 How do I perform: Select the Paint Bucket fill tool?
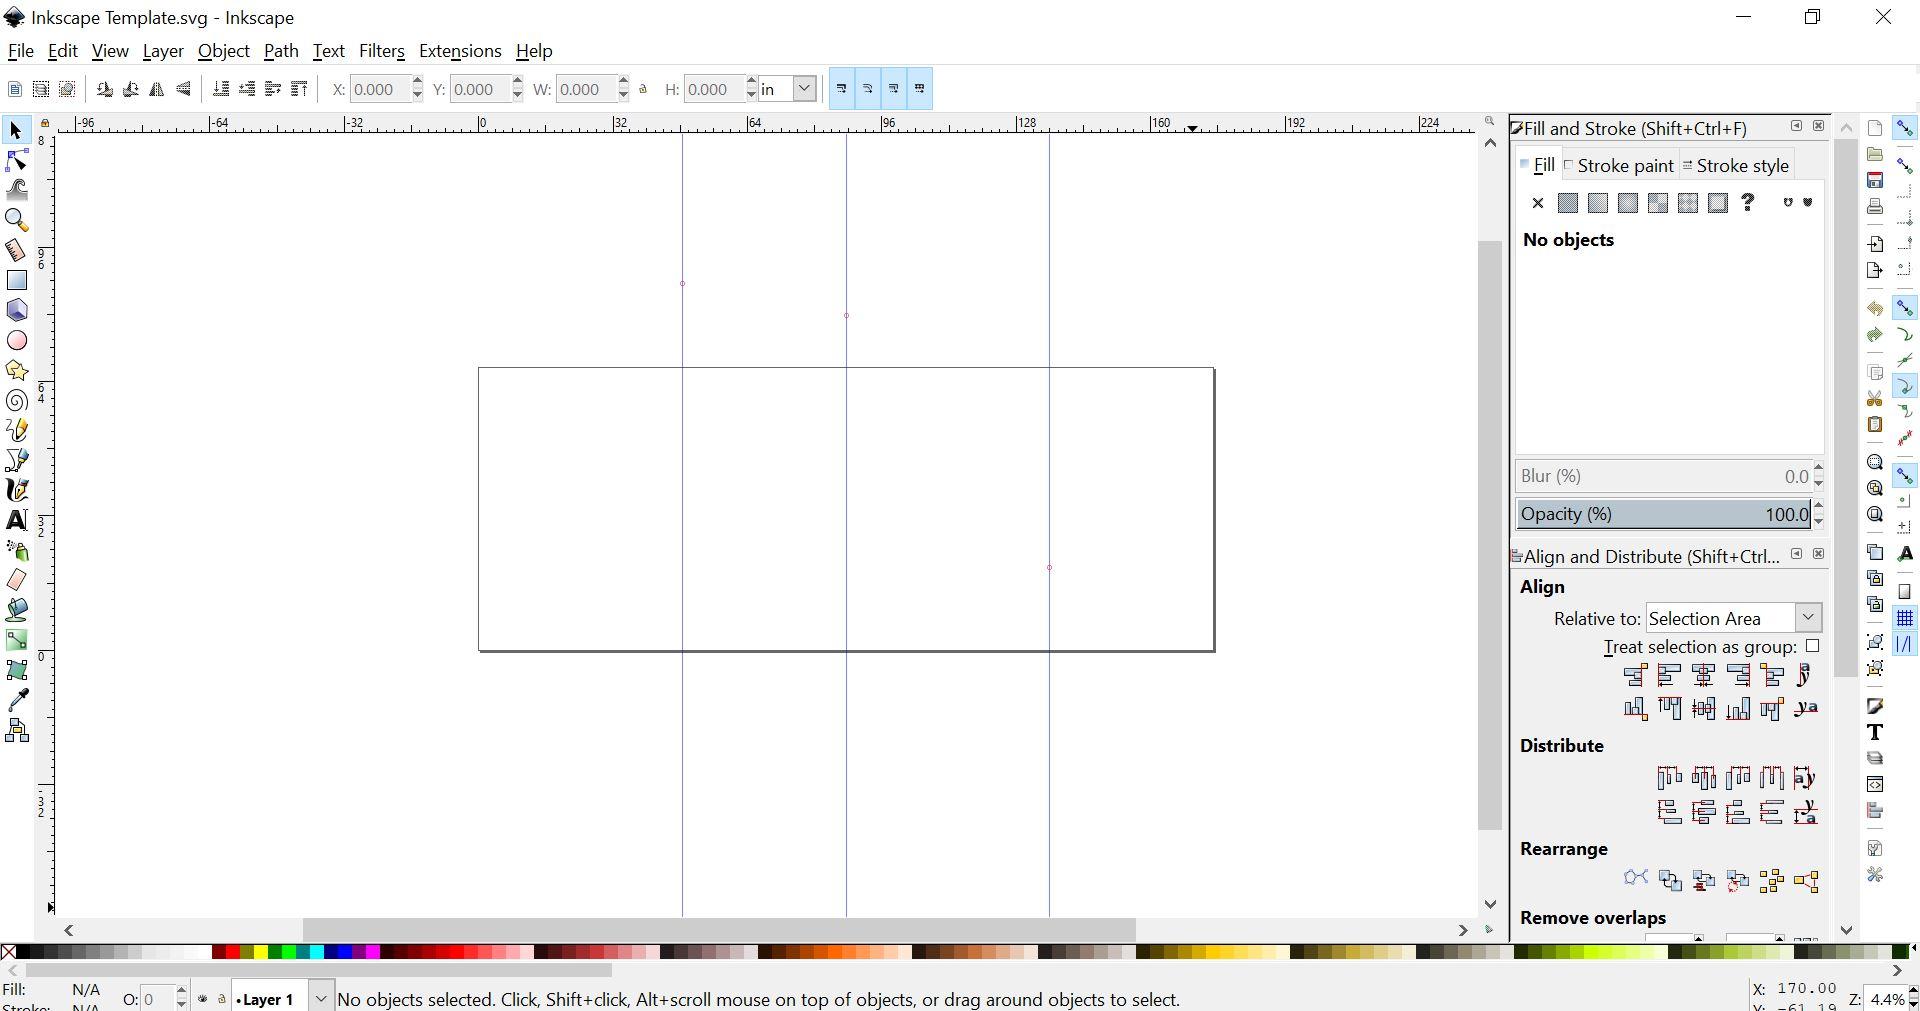[x=17, y=610]
